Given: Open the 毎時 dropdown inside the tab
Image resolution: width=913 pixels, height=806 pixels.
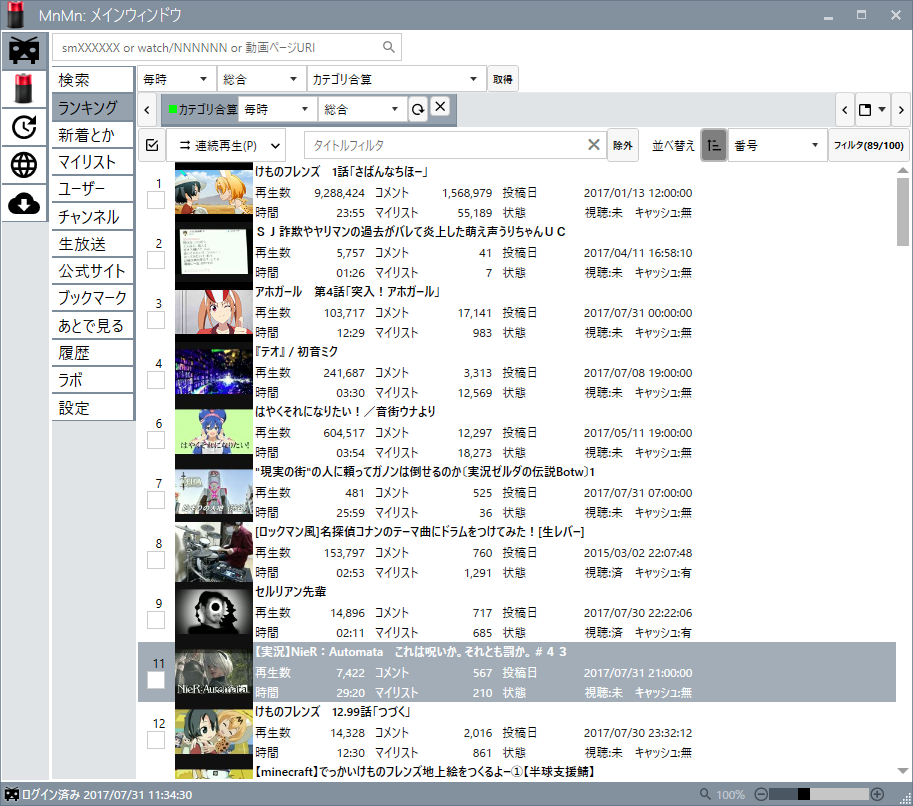Looking at the screenshot, I should [277, 109].
